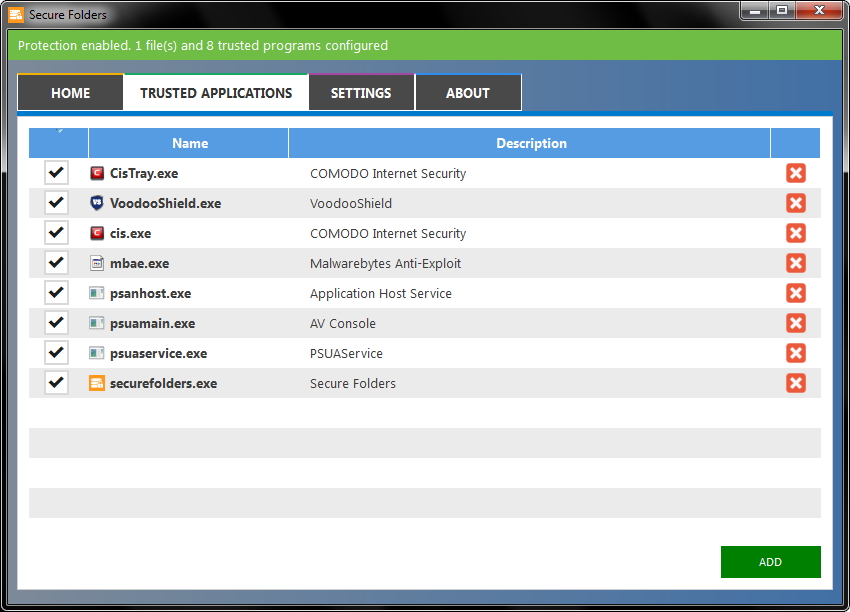Uncheck the psuamain.exe checkbox
850x612 pixels.
point(56,323)
